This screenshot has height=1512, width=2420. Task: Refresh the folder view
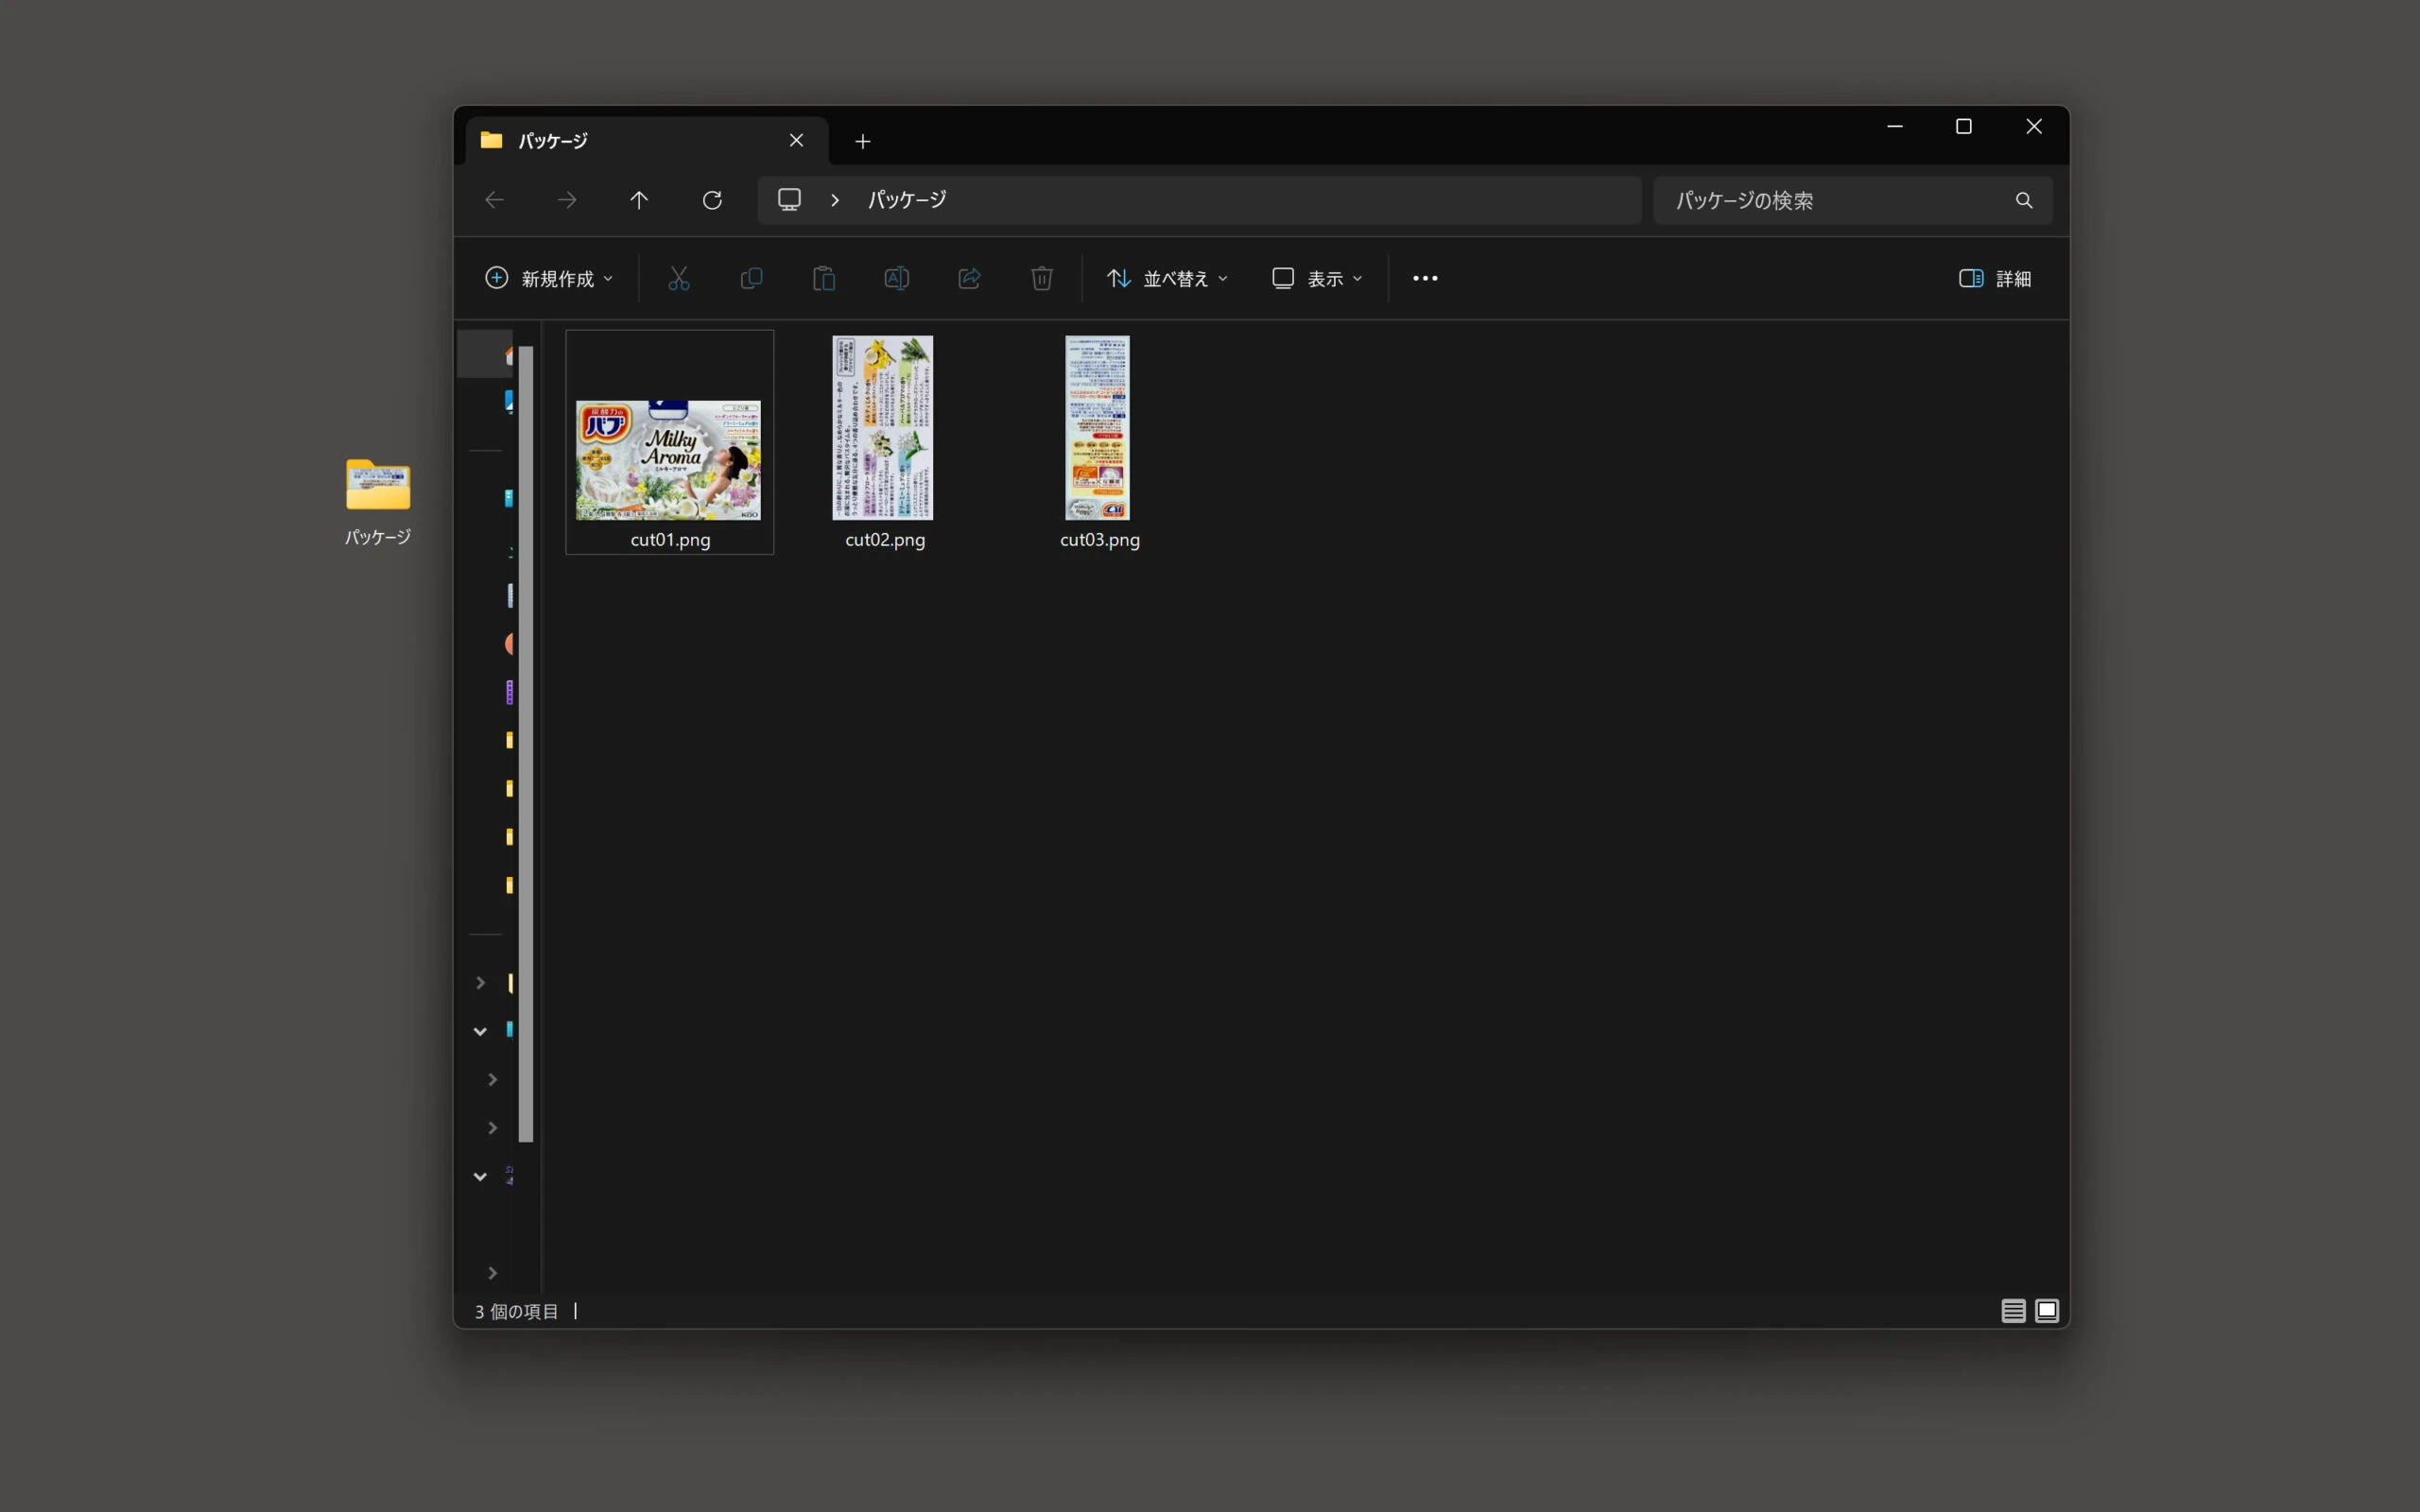(x=712, y=200)
